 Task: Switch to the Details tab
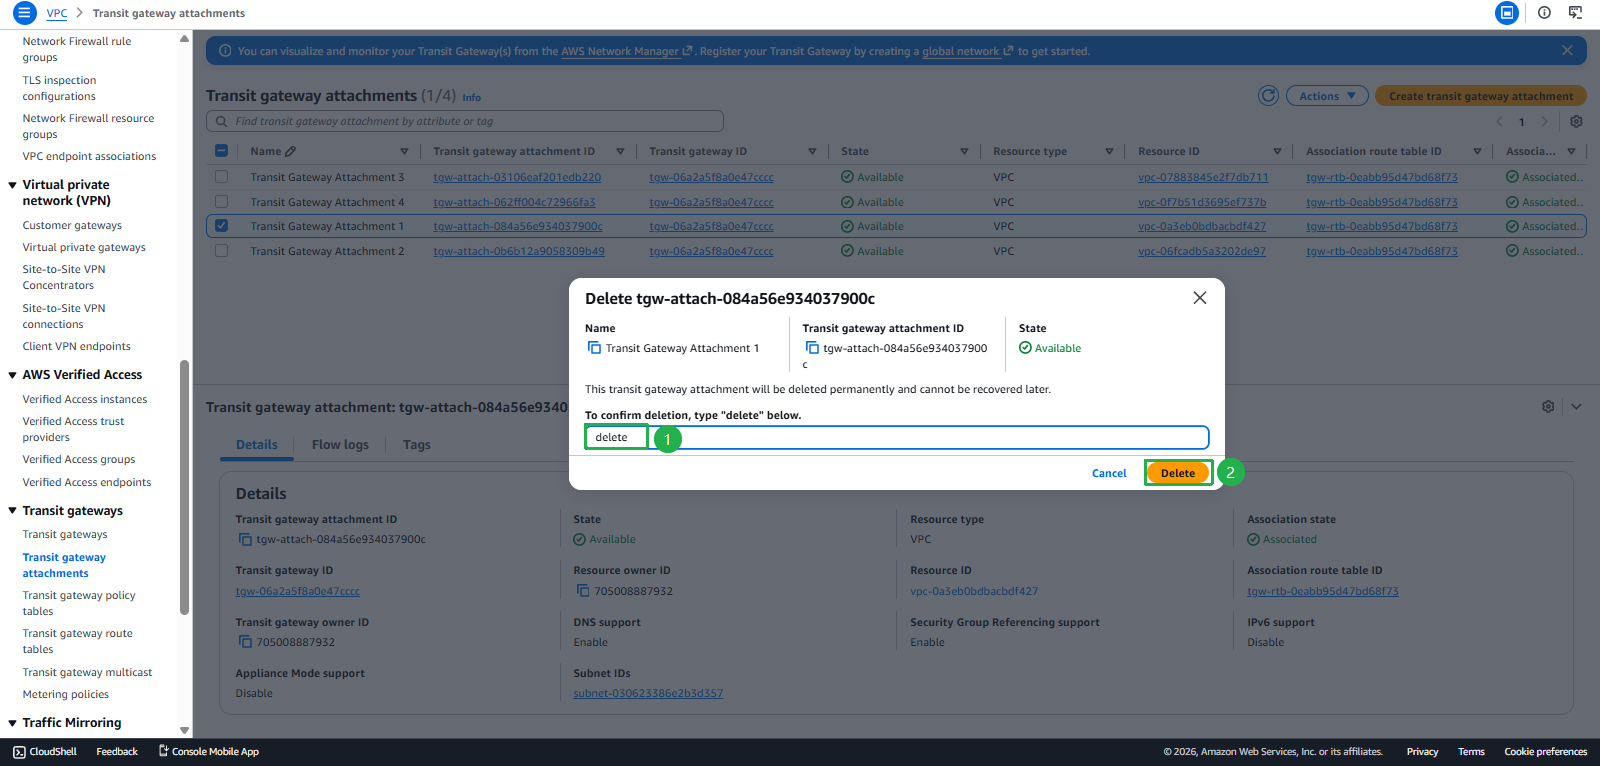pyautogui.click(x=257, y=445)
